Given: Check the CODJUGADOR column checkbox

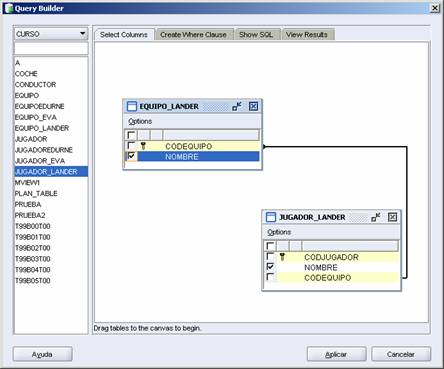Looking at the screenshot, I should (x=270, y=256).
